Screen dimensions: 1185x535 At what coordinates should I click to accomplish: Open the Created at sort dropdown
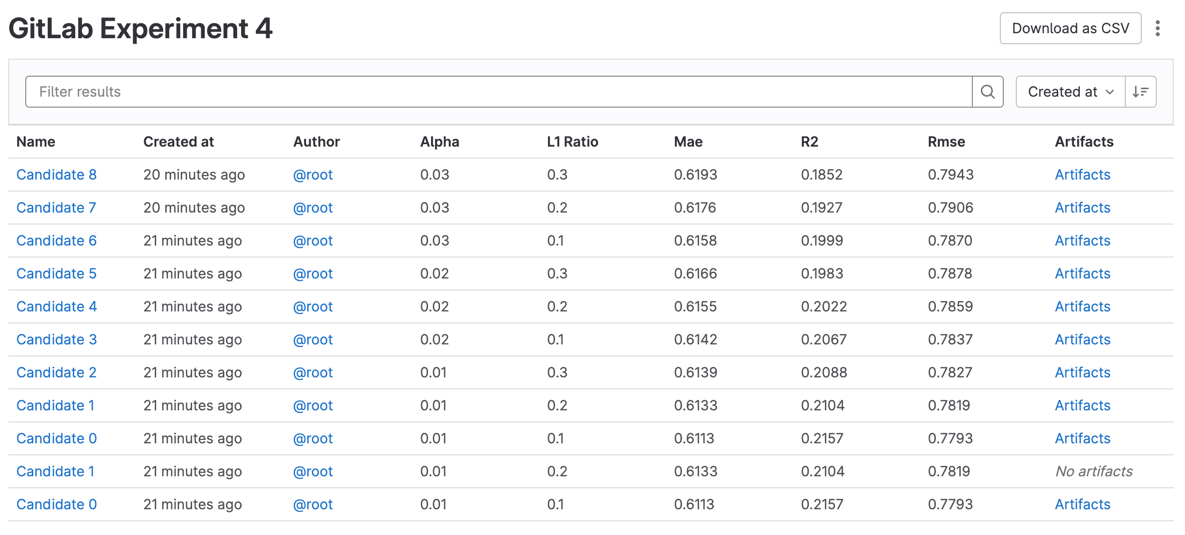tap(1070, 92)
